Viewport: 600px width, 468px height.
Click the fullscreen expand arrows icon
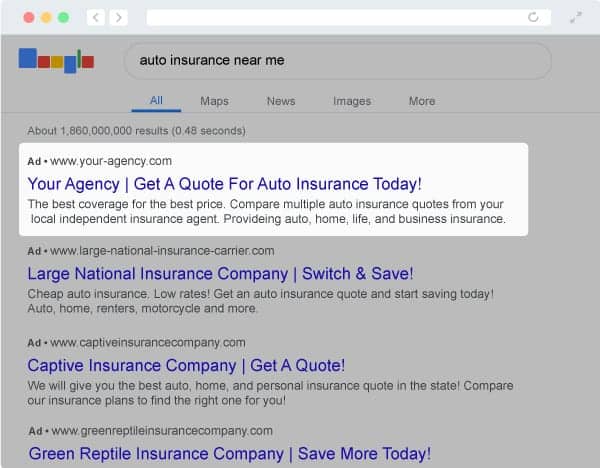tap(576, 17)
